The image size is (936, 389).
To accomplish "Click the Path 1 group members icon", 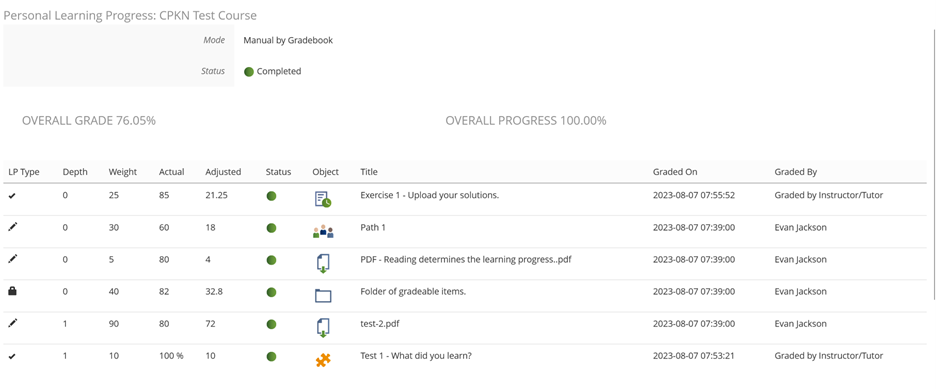I will [x=323, y=231].
